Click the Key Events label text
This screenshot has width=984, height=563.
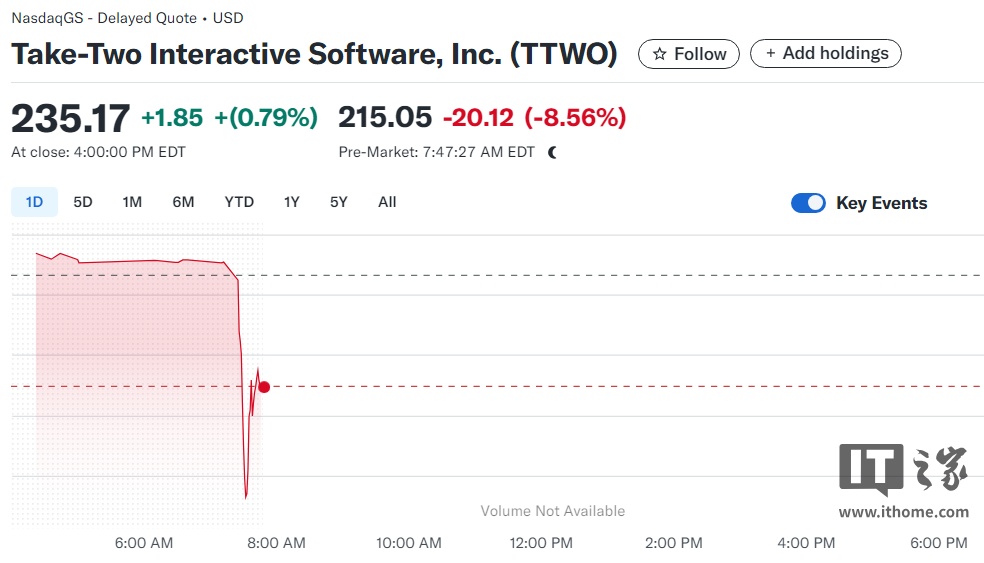coord(882,203)
